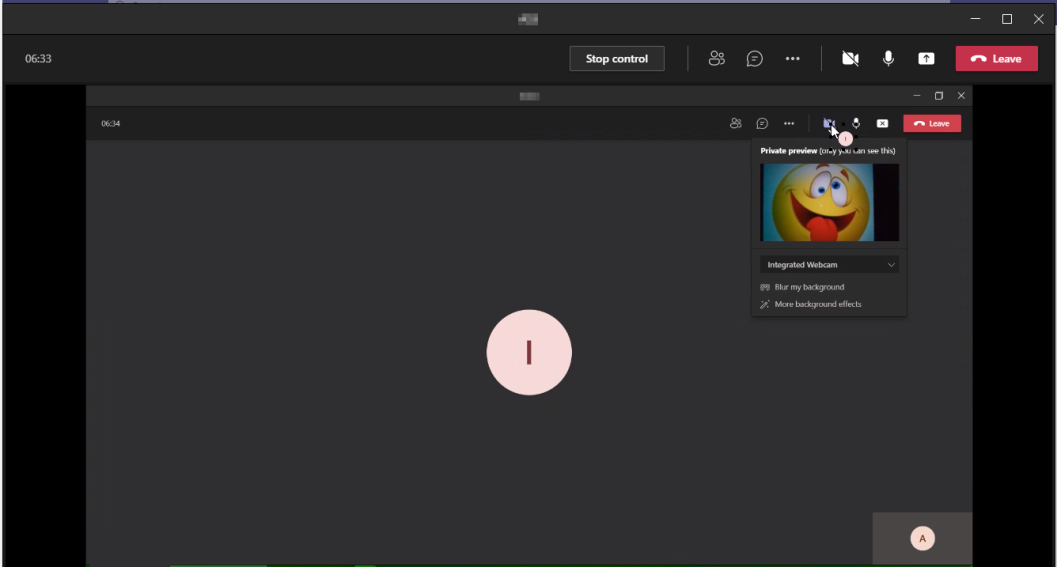
Task: Toggle microphone in shared inner window
Action: coord(856,123)
